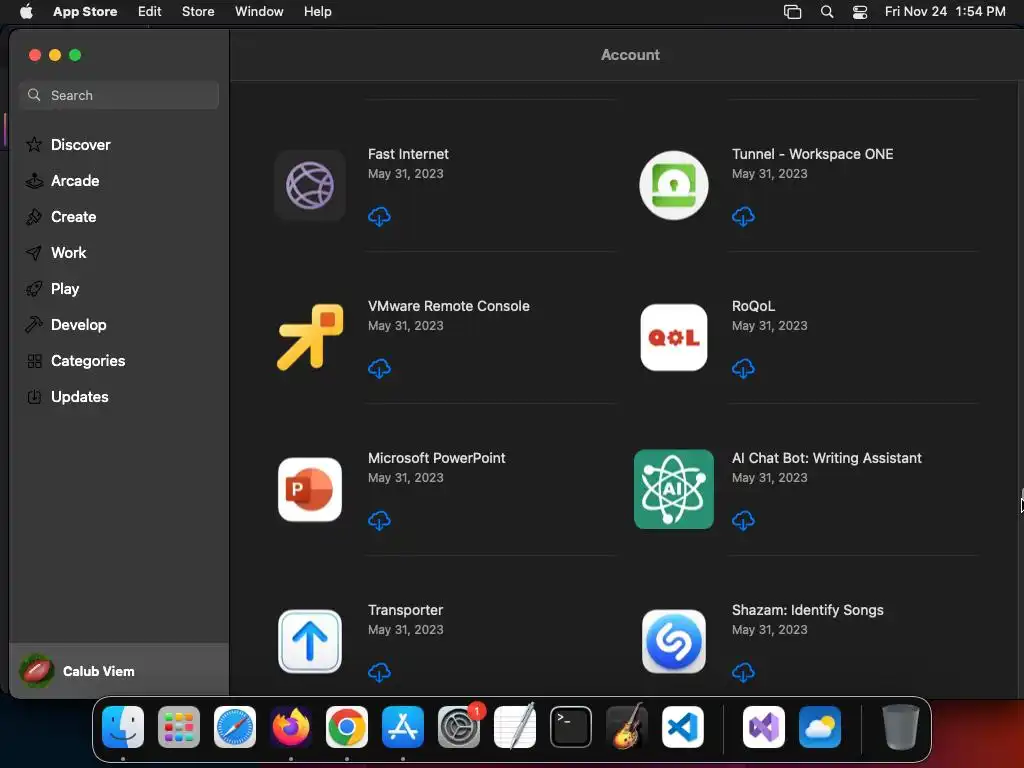Open the Calub Viem account button
This screenshot has width=1024, height=768.
point(119,671)
